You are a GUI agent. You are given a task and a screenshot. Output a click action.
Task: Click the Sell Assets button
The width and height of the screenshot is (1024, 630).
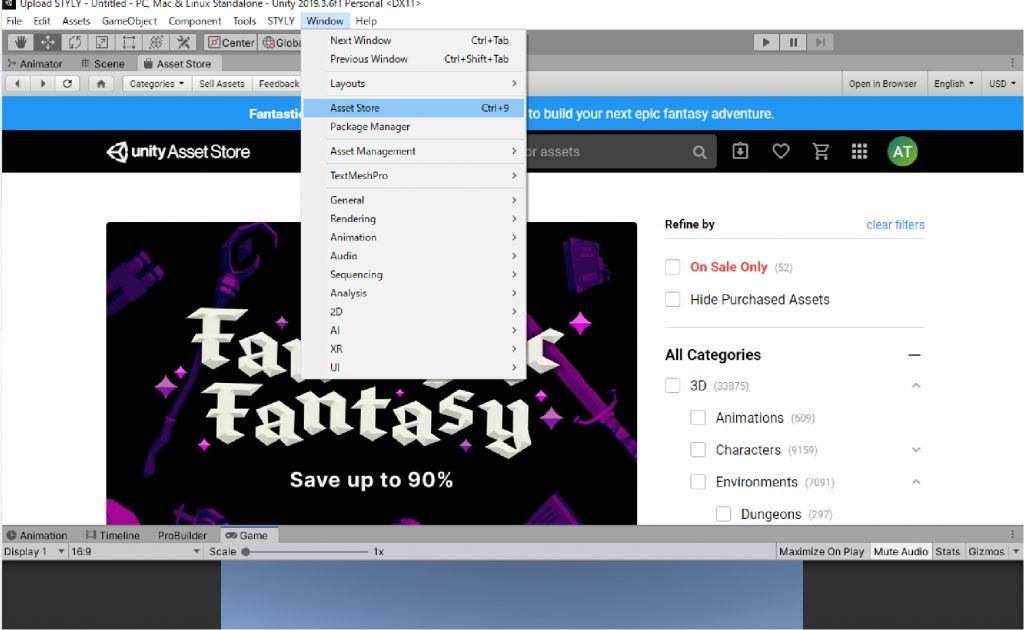221,84
